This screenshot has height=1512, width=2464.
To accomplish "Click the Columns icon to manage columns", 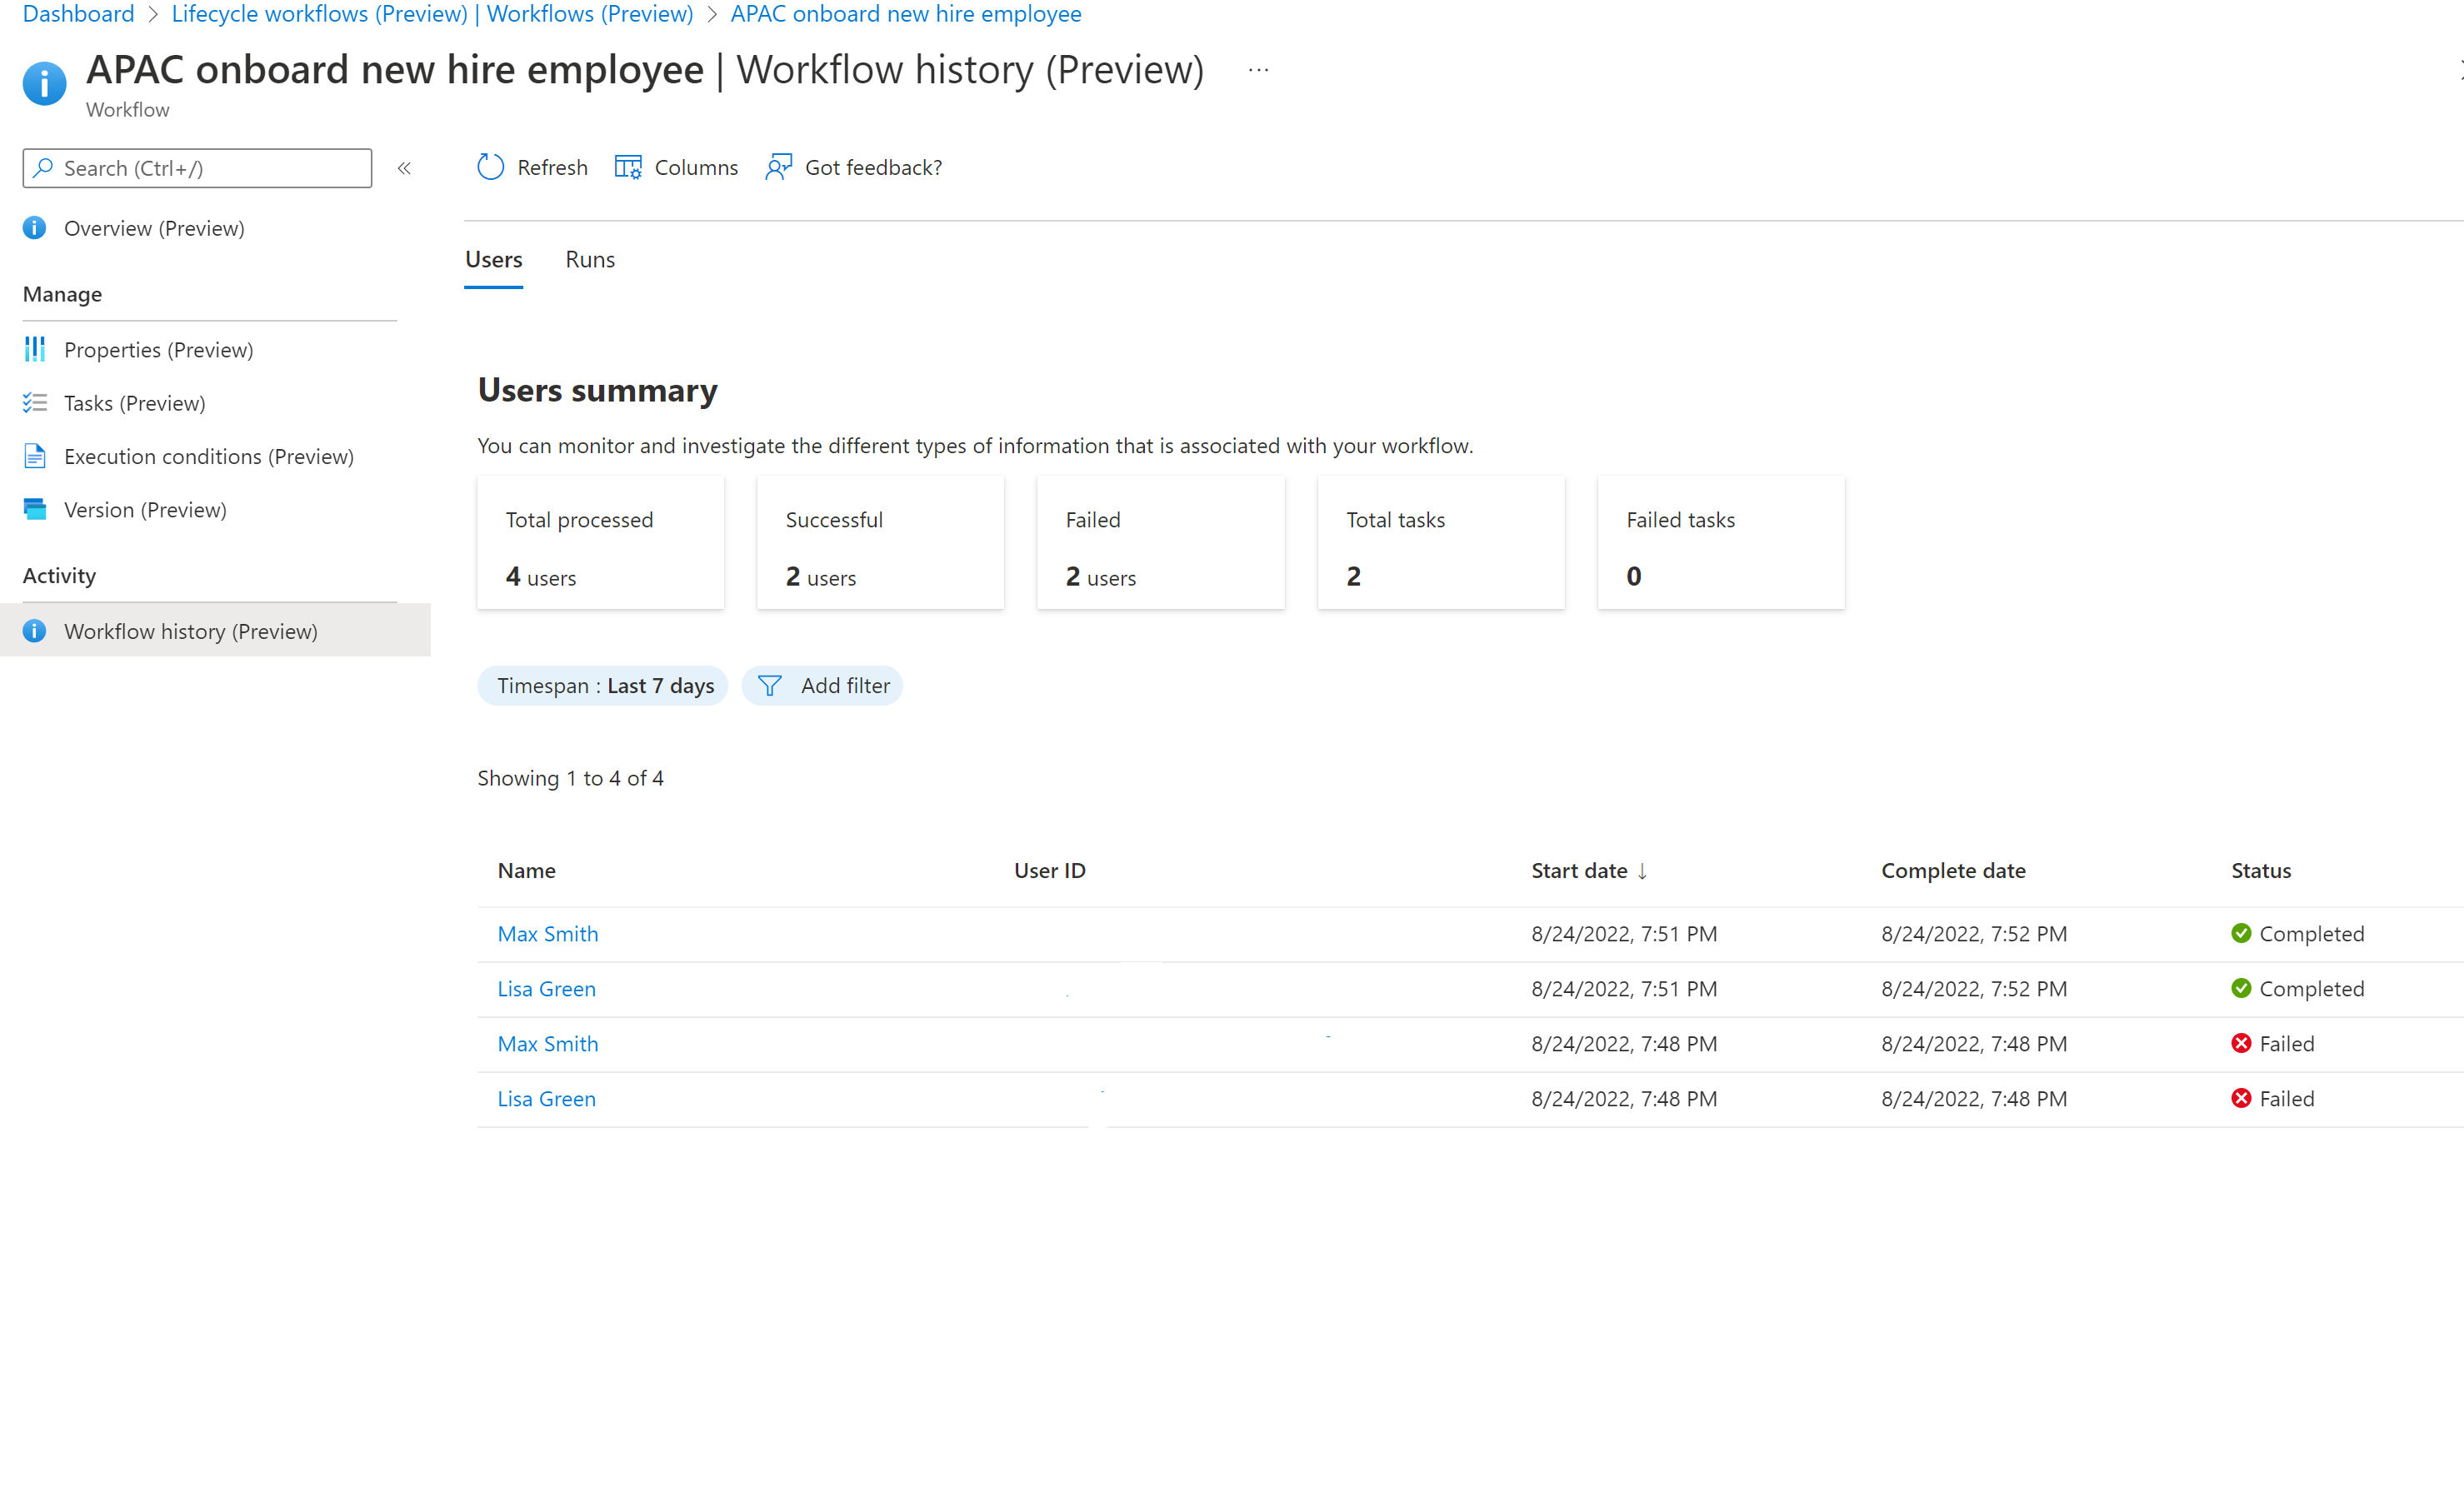I will click(x=627, y=167).
